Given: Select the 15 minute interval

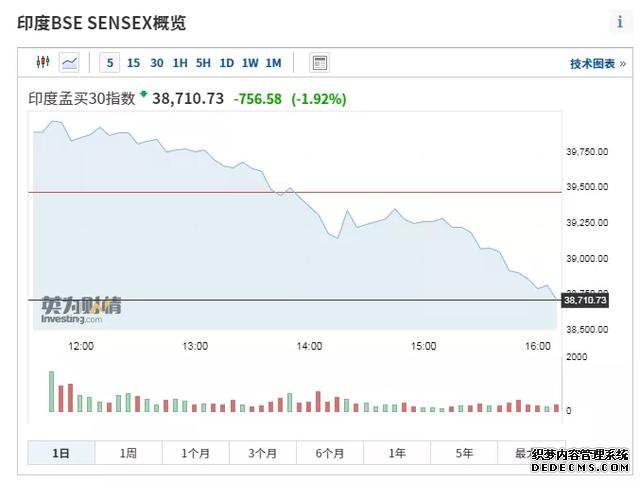Looking at the screenshot, I should (x=133, y=63).
